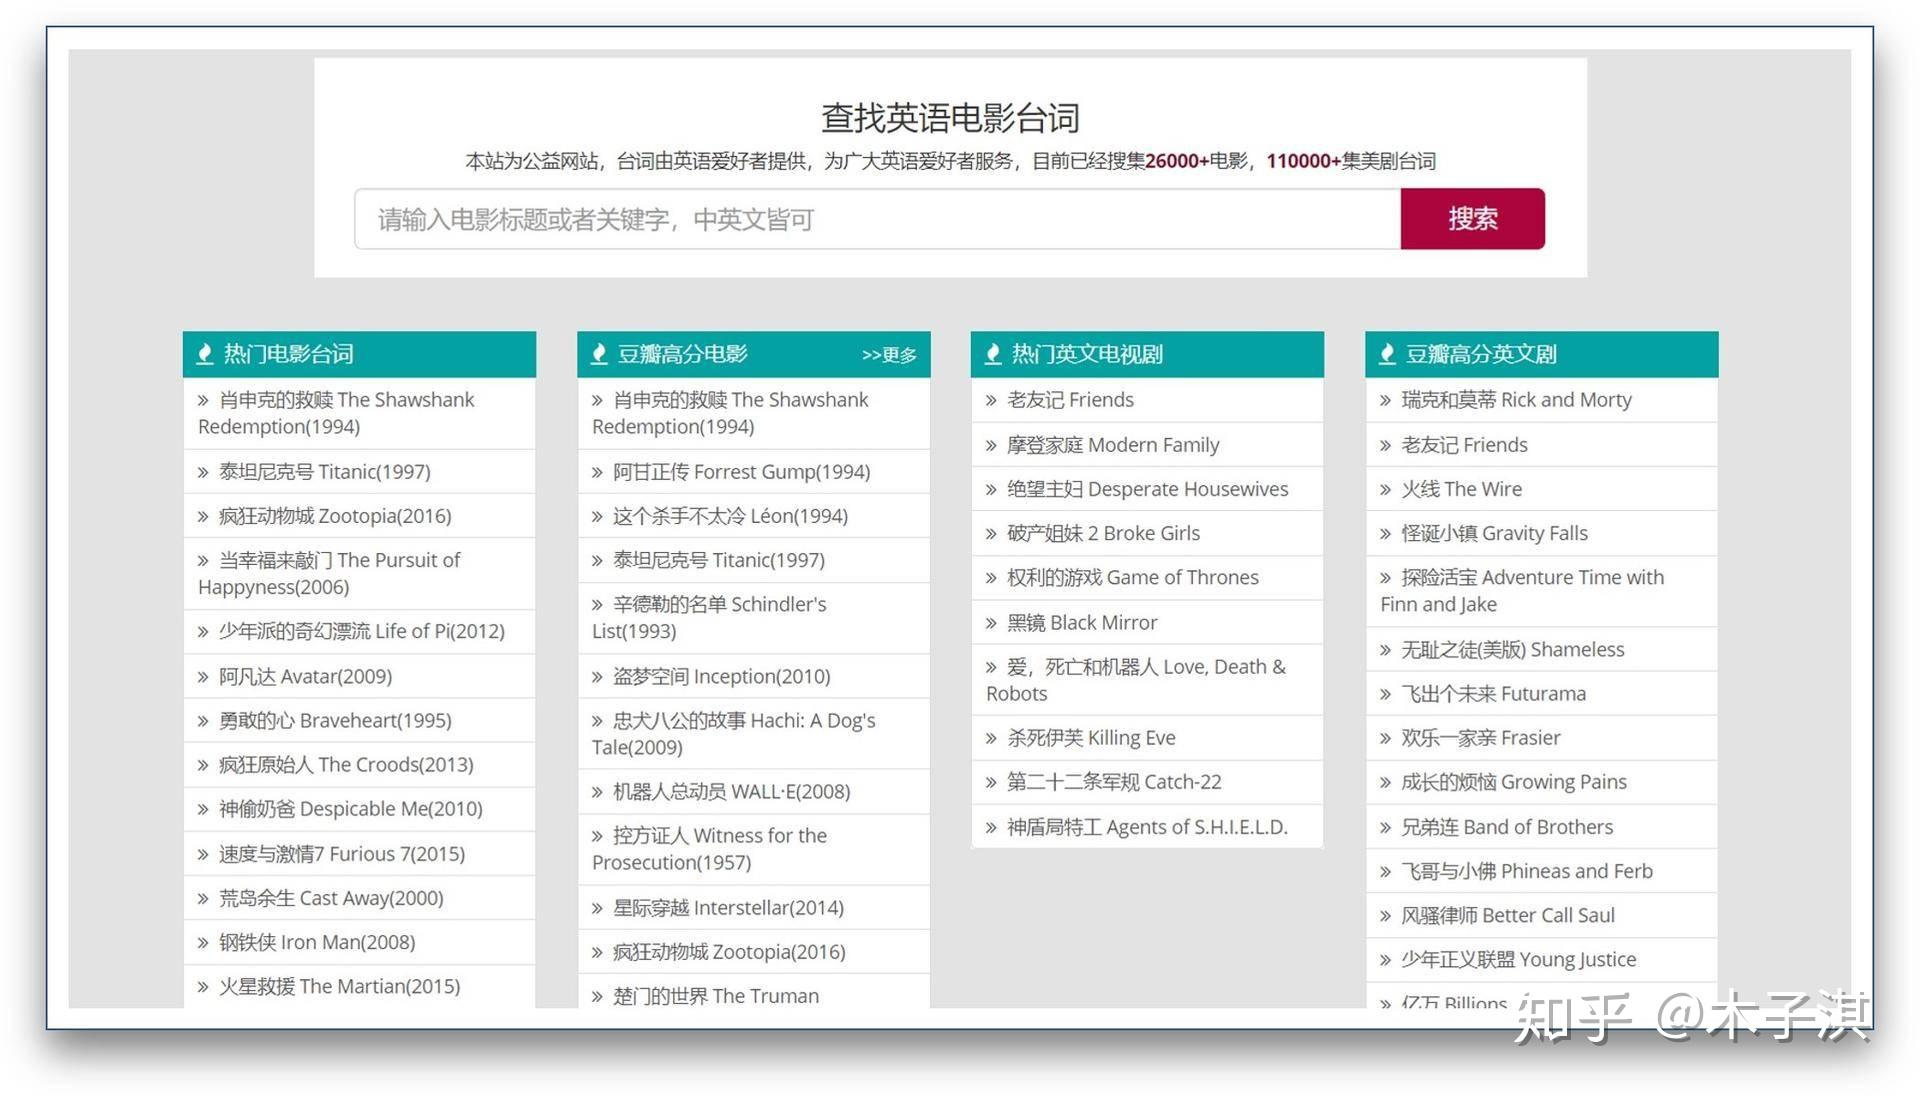Open 少年正义联盟 Young Justice link
The height and width of the screenshot is (1097, 1920).
[x=1519, y=959]
